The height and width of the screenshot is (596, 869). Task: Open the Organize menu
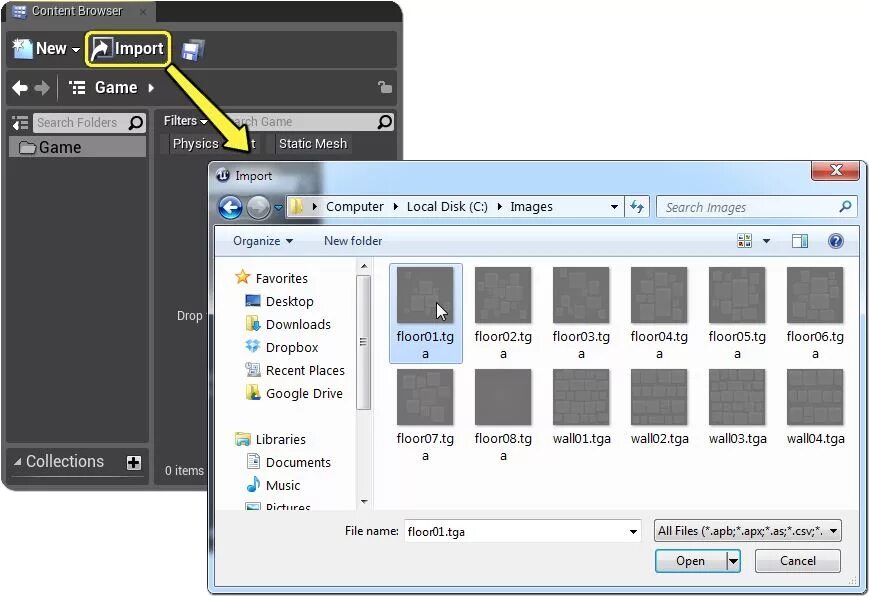[x=263, y=241]
